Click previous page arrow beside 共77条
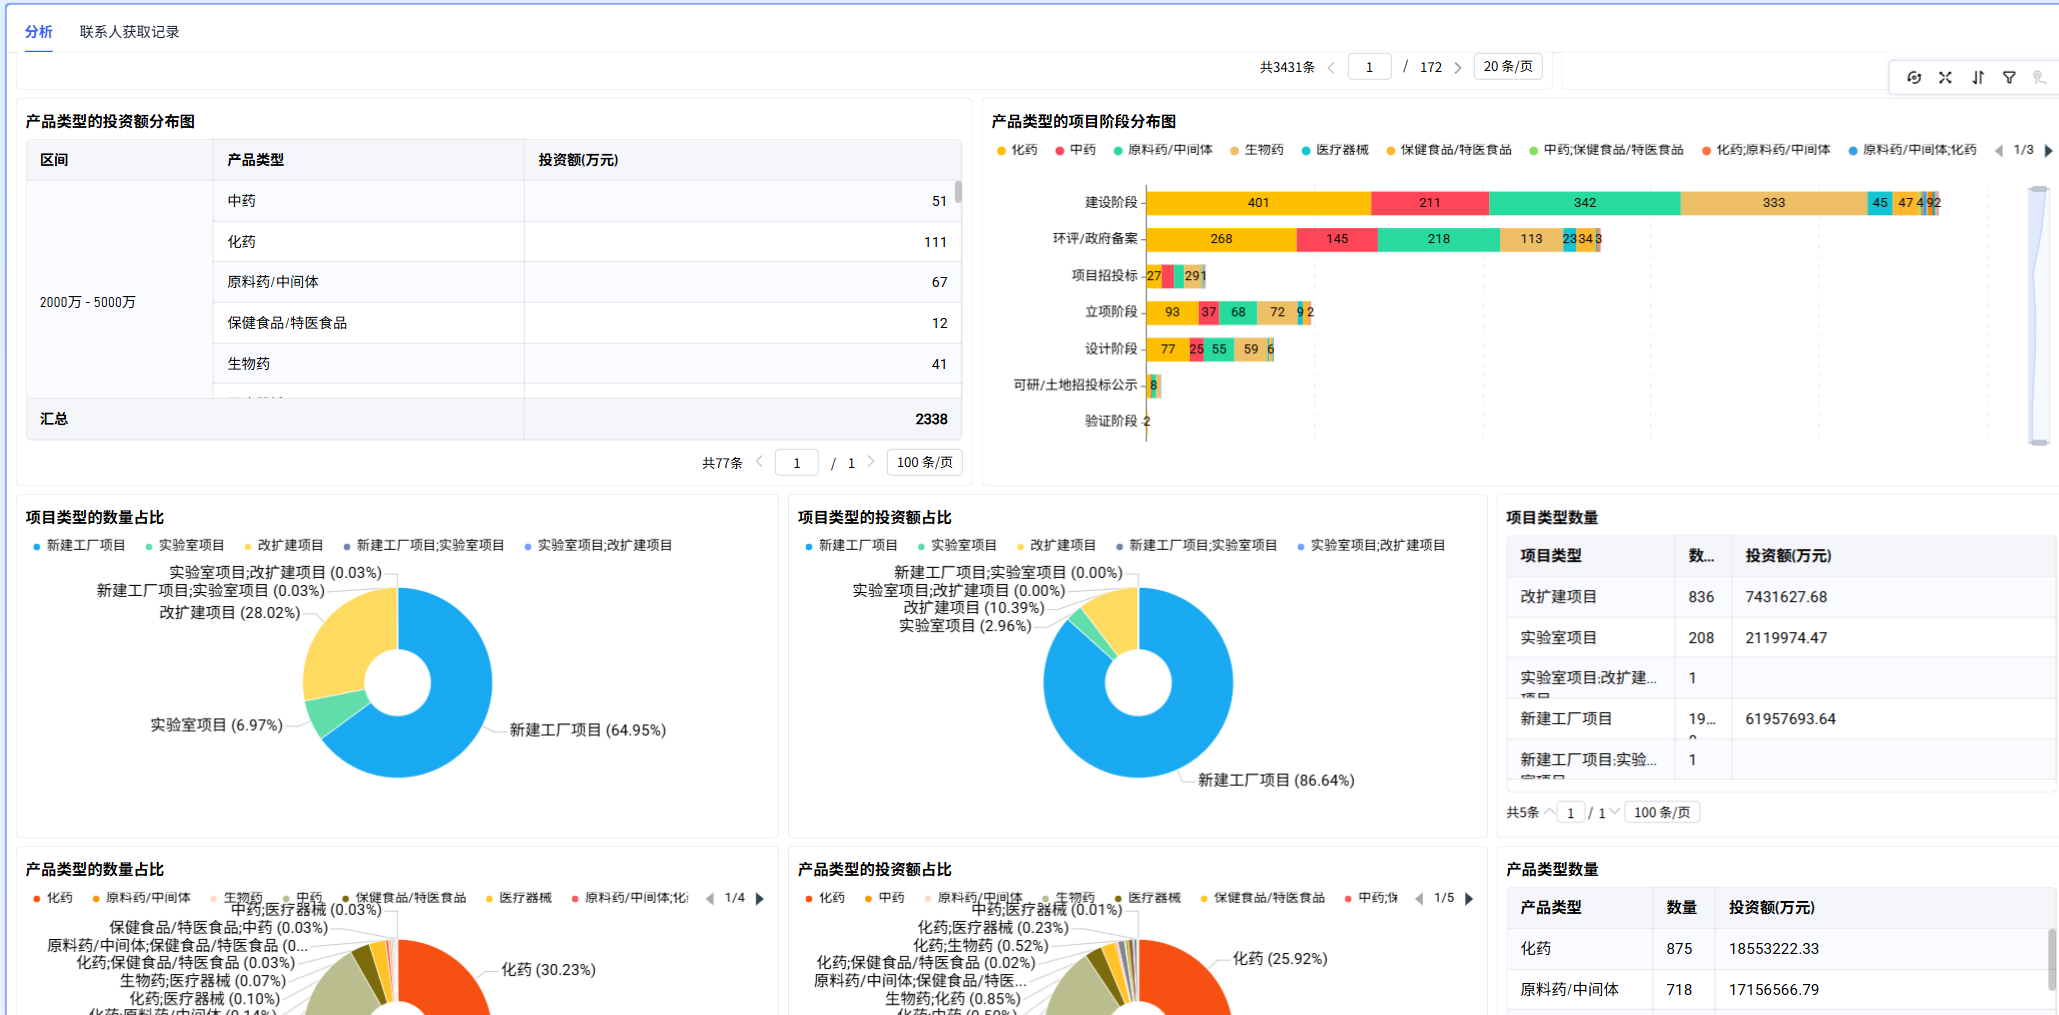This screenshot has height=1015, width=2059. click(759, 462)
